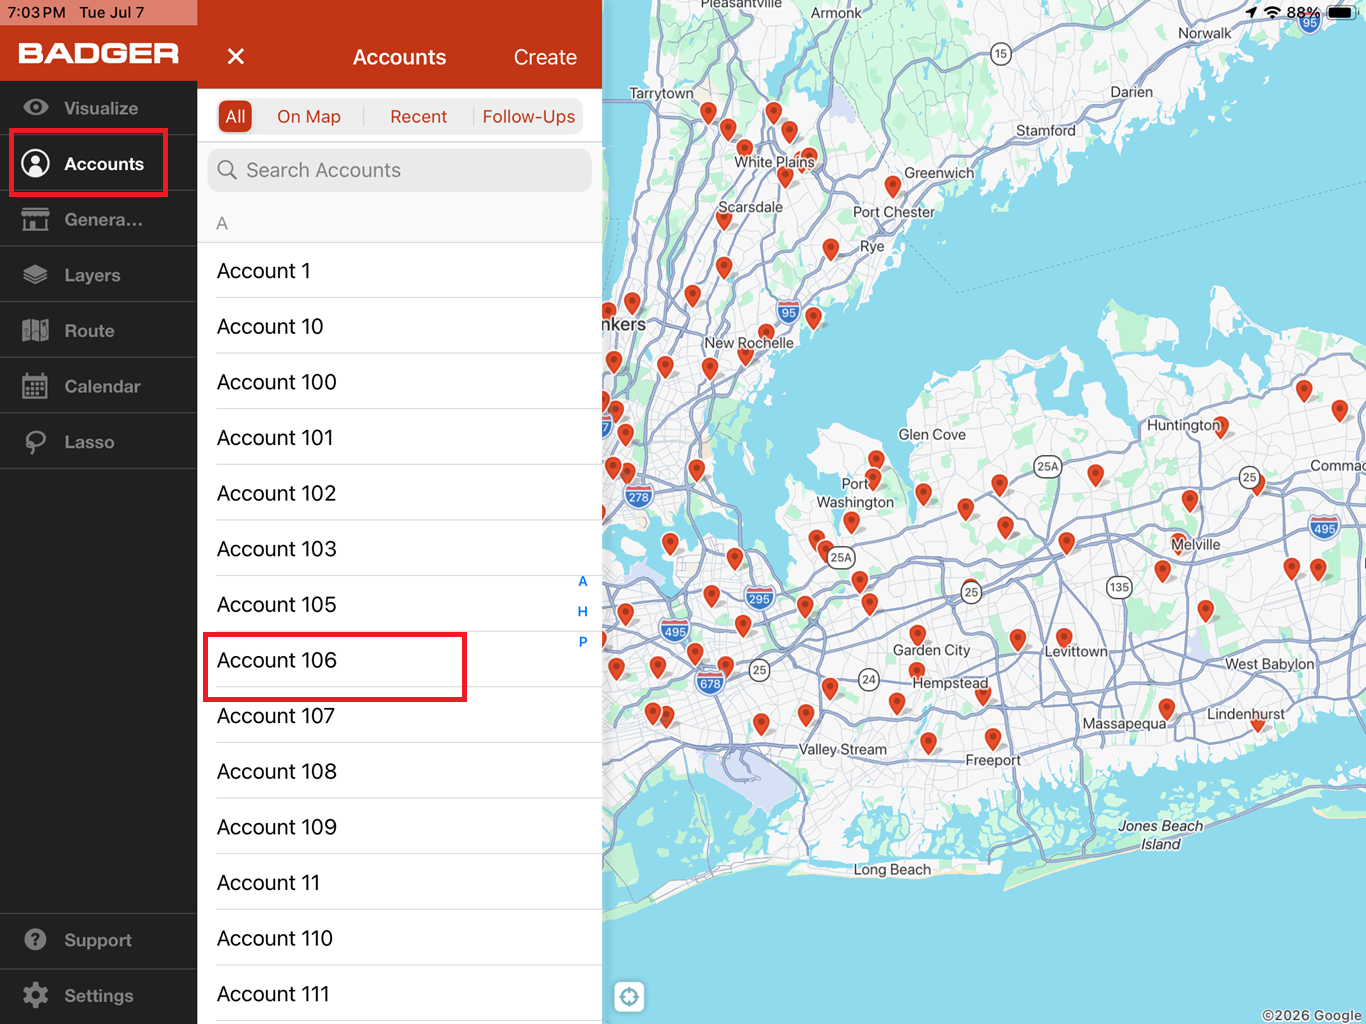Open Account 105

coord(400,604)
